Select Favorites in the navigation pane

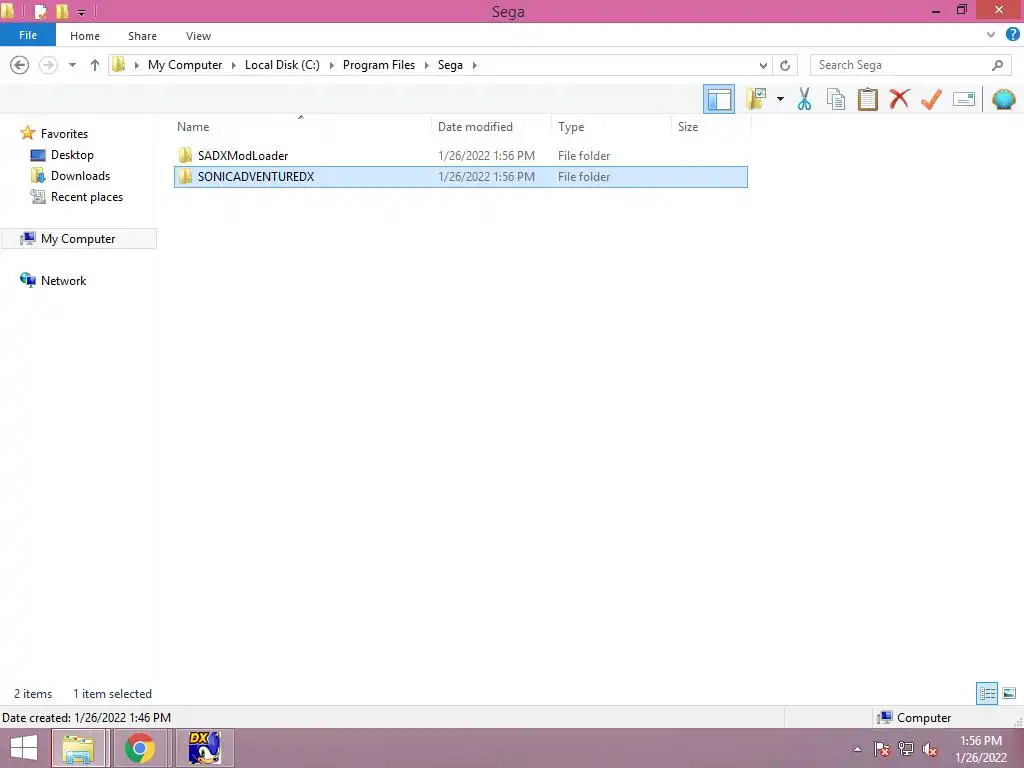click(x=64, y=134)
